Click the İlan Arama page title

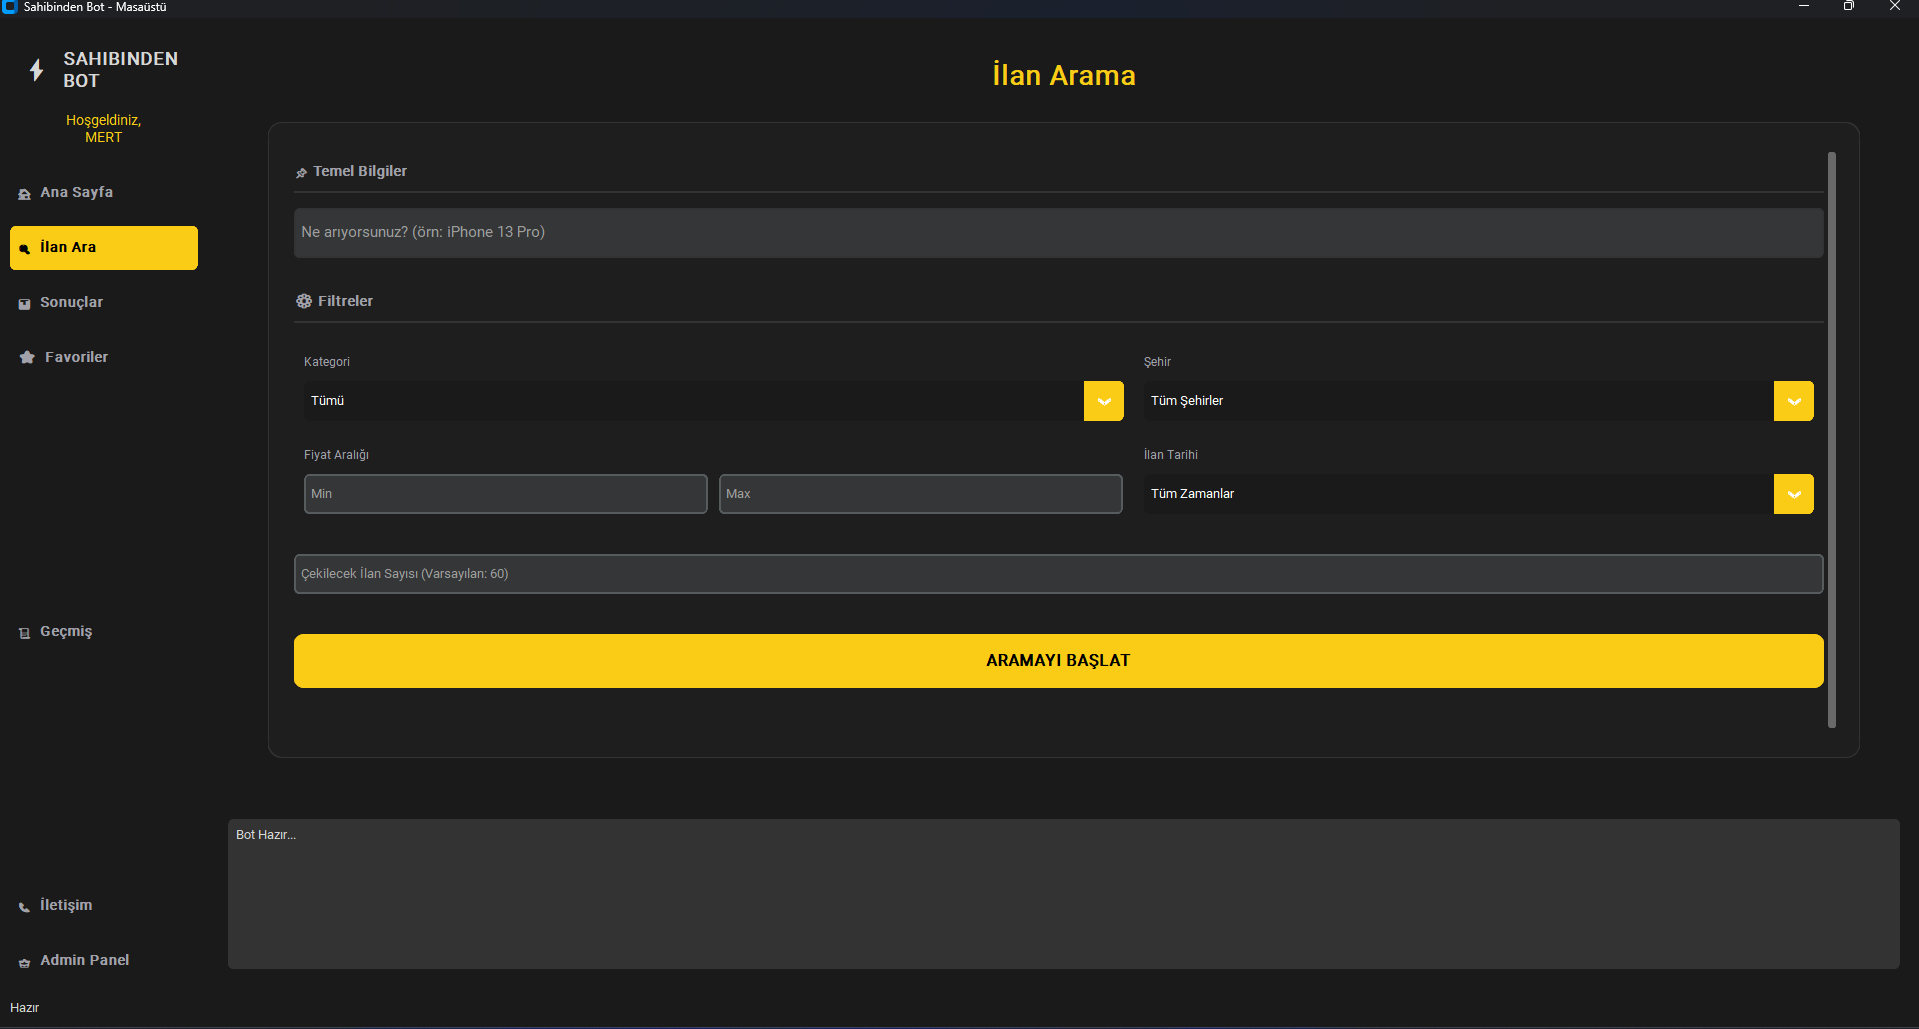point(1064,75)
